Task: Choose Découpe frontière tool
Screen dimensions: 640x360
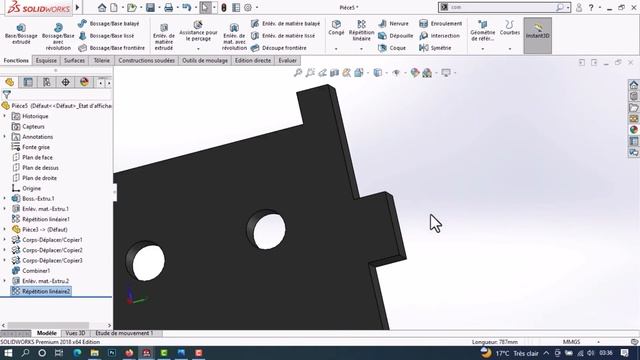Action: pos(279,48)
